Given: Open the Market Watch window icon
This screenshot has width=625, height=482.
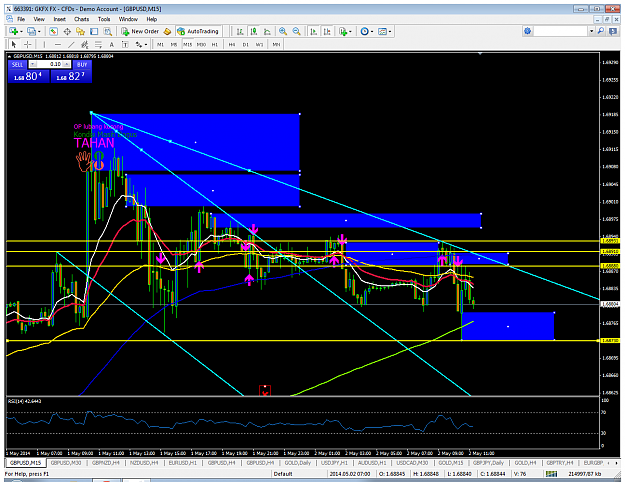Looking at the screenshot, I should (x=53, y=31).
